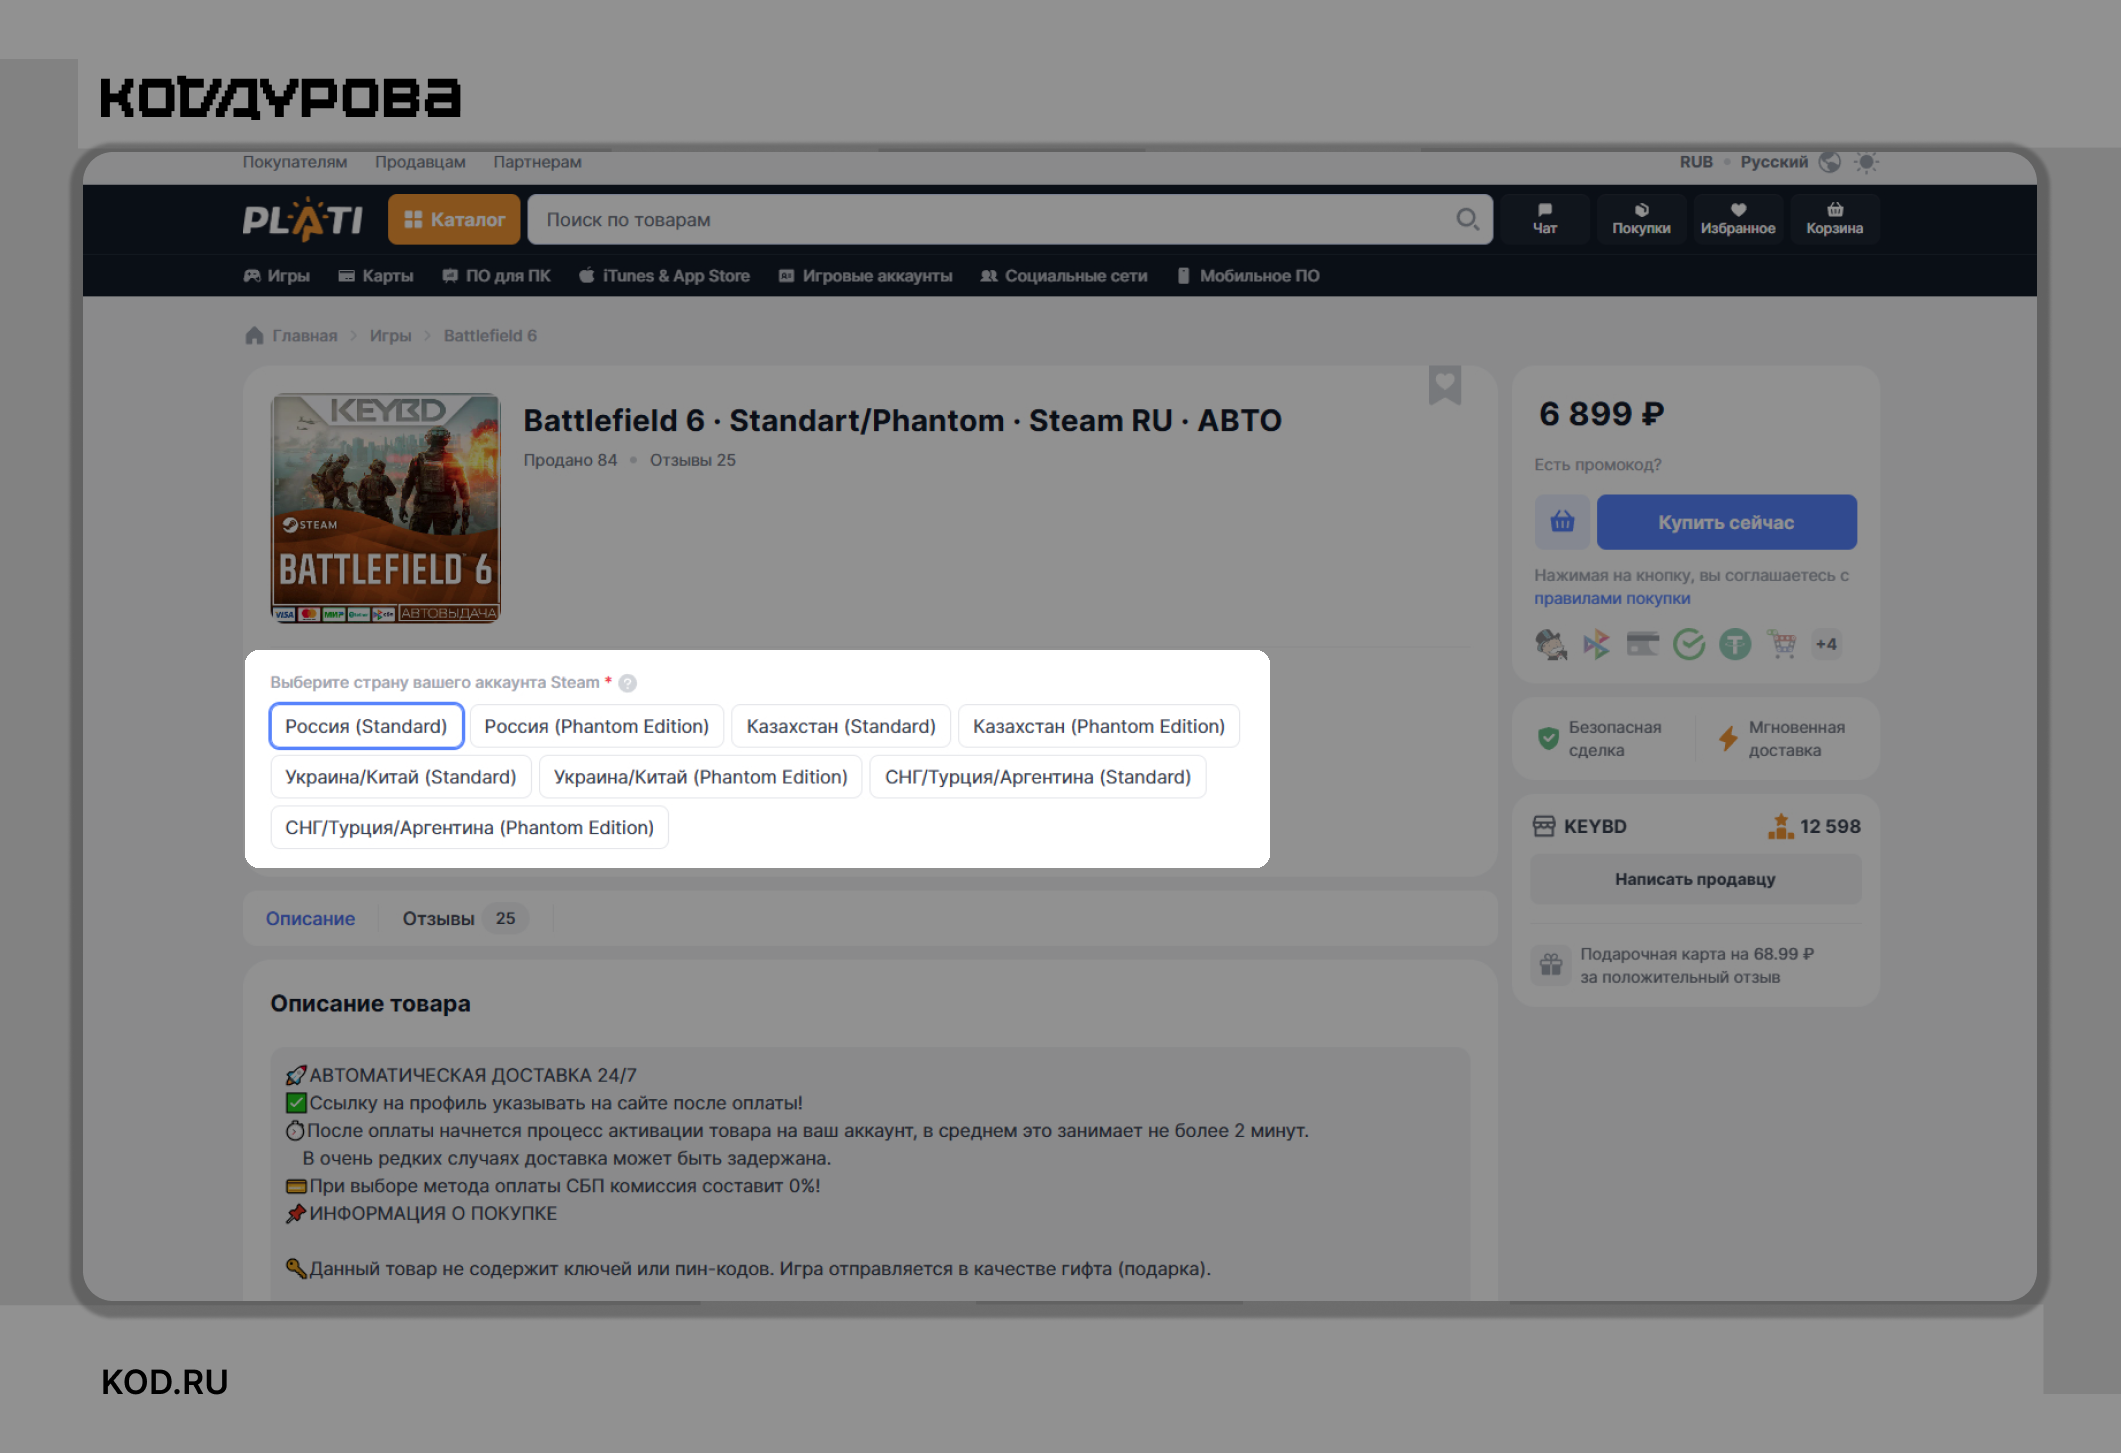
Task: Click the Мгновенная доставка lightning icon
Action: [1728, 739]
